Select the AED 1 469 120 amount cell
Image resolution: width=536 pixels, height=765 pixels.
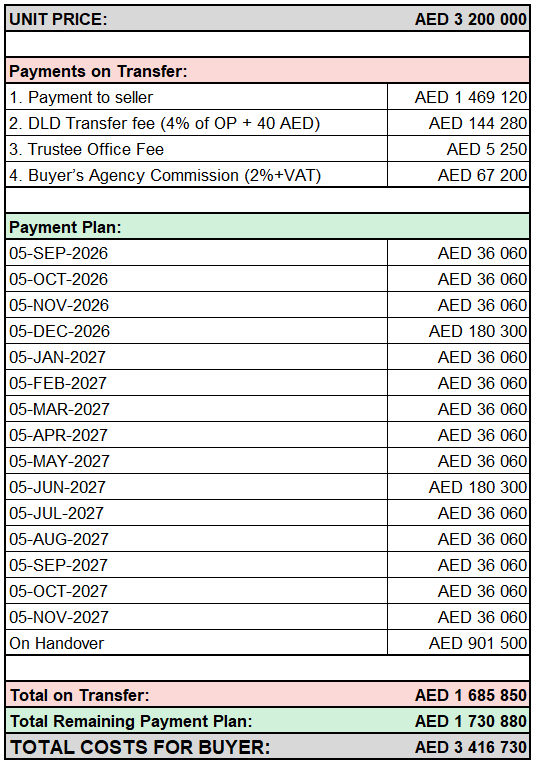coord(458,97)
